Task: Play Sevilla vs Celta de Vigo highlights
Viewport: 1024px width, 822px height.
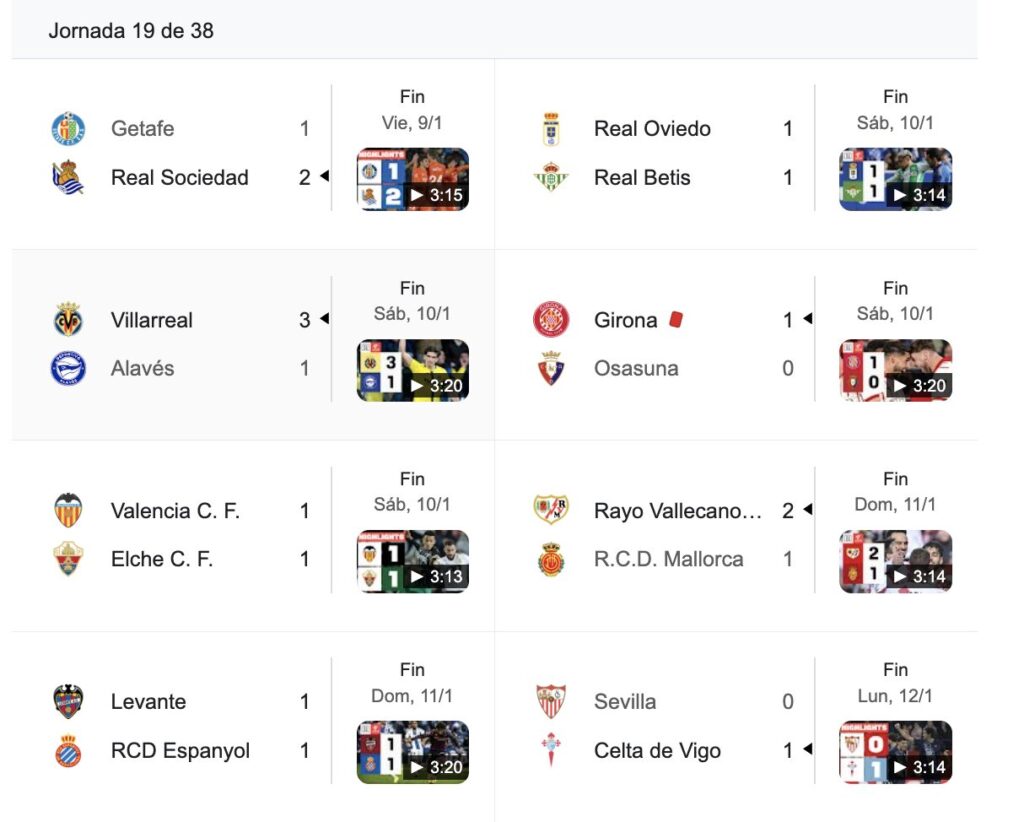Action: click(x=895, y=753)
